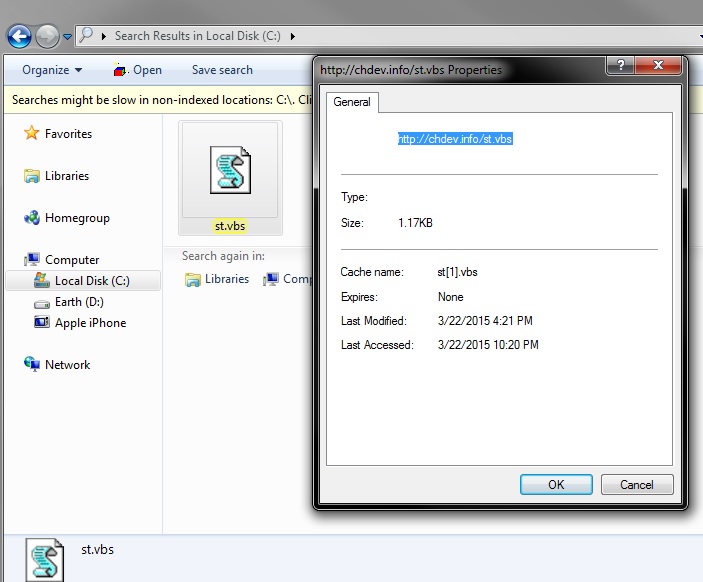The height and width of the screenshot is (582, 703).
Task: Select Apple iPhone in navigation pane
Action: click(x=90, y=323)
